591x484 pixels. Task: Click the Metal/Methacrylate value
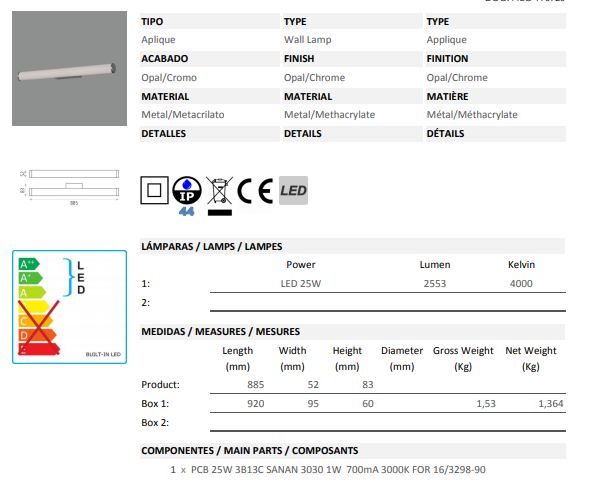[329, 115]
